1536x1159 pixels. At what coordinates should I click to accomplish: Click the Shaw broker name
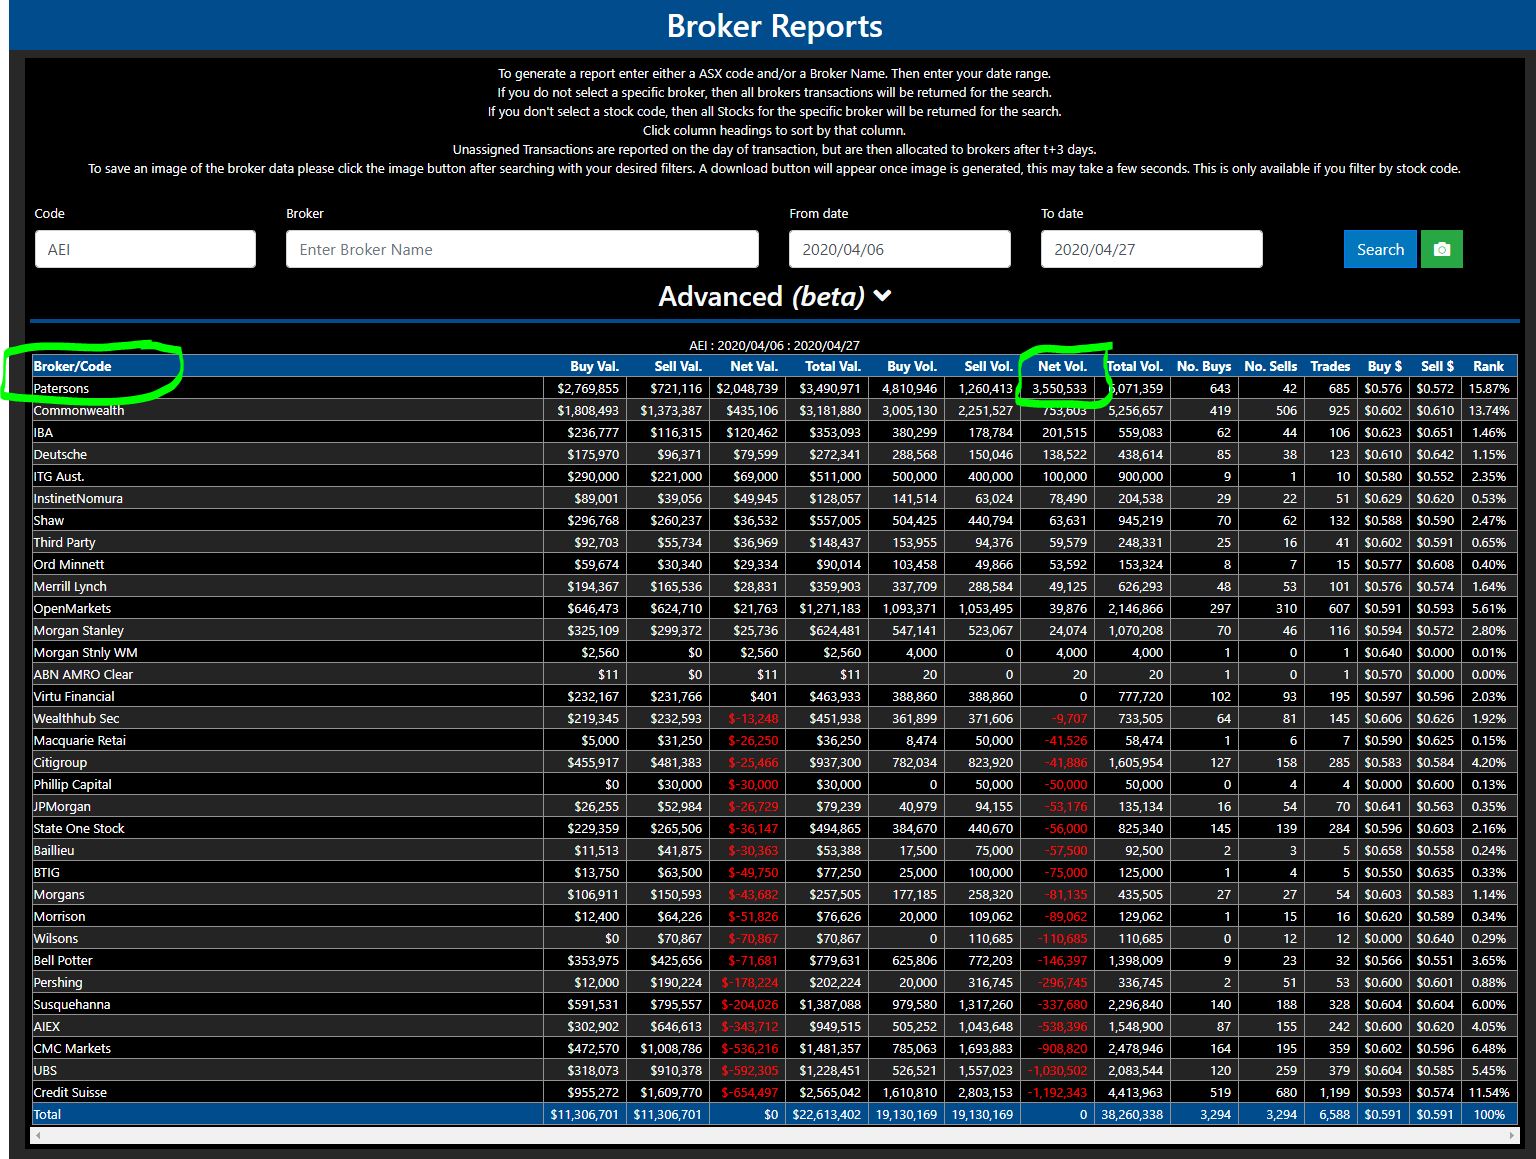click(x=48, y=520)
